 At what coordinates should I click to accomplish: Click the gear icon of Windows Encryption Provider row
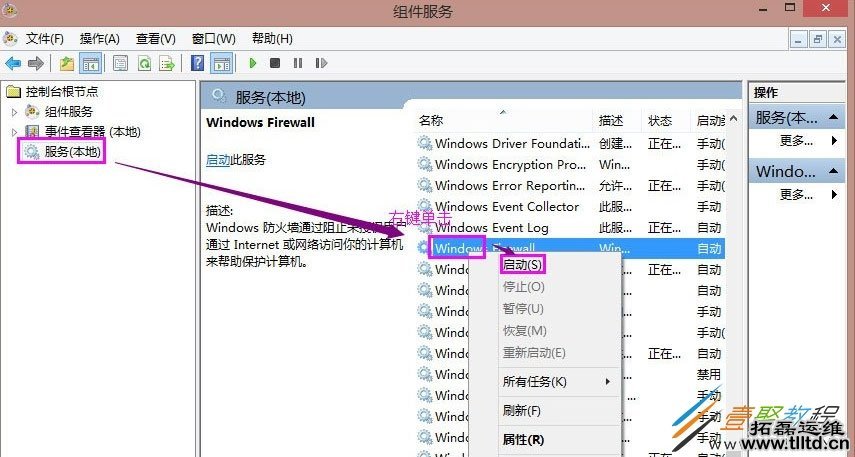tap(425, 164)
